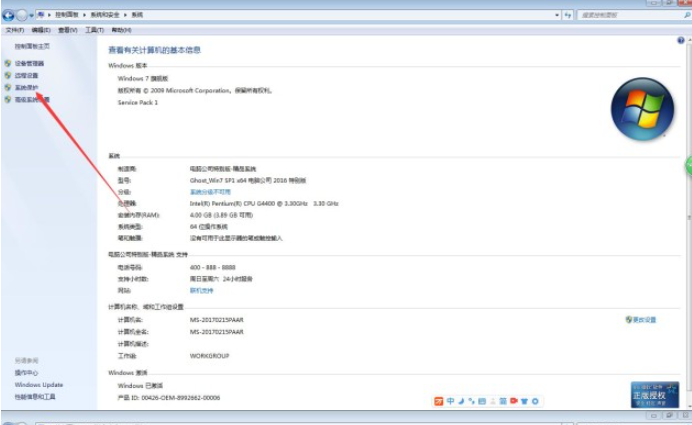Open 系统保护 in the left sidebar

(x=26, y=87)
